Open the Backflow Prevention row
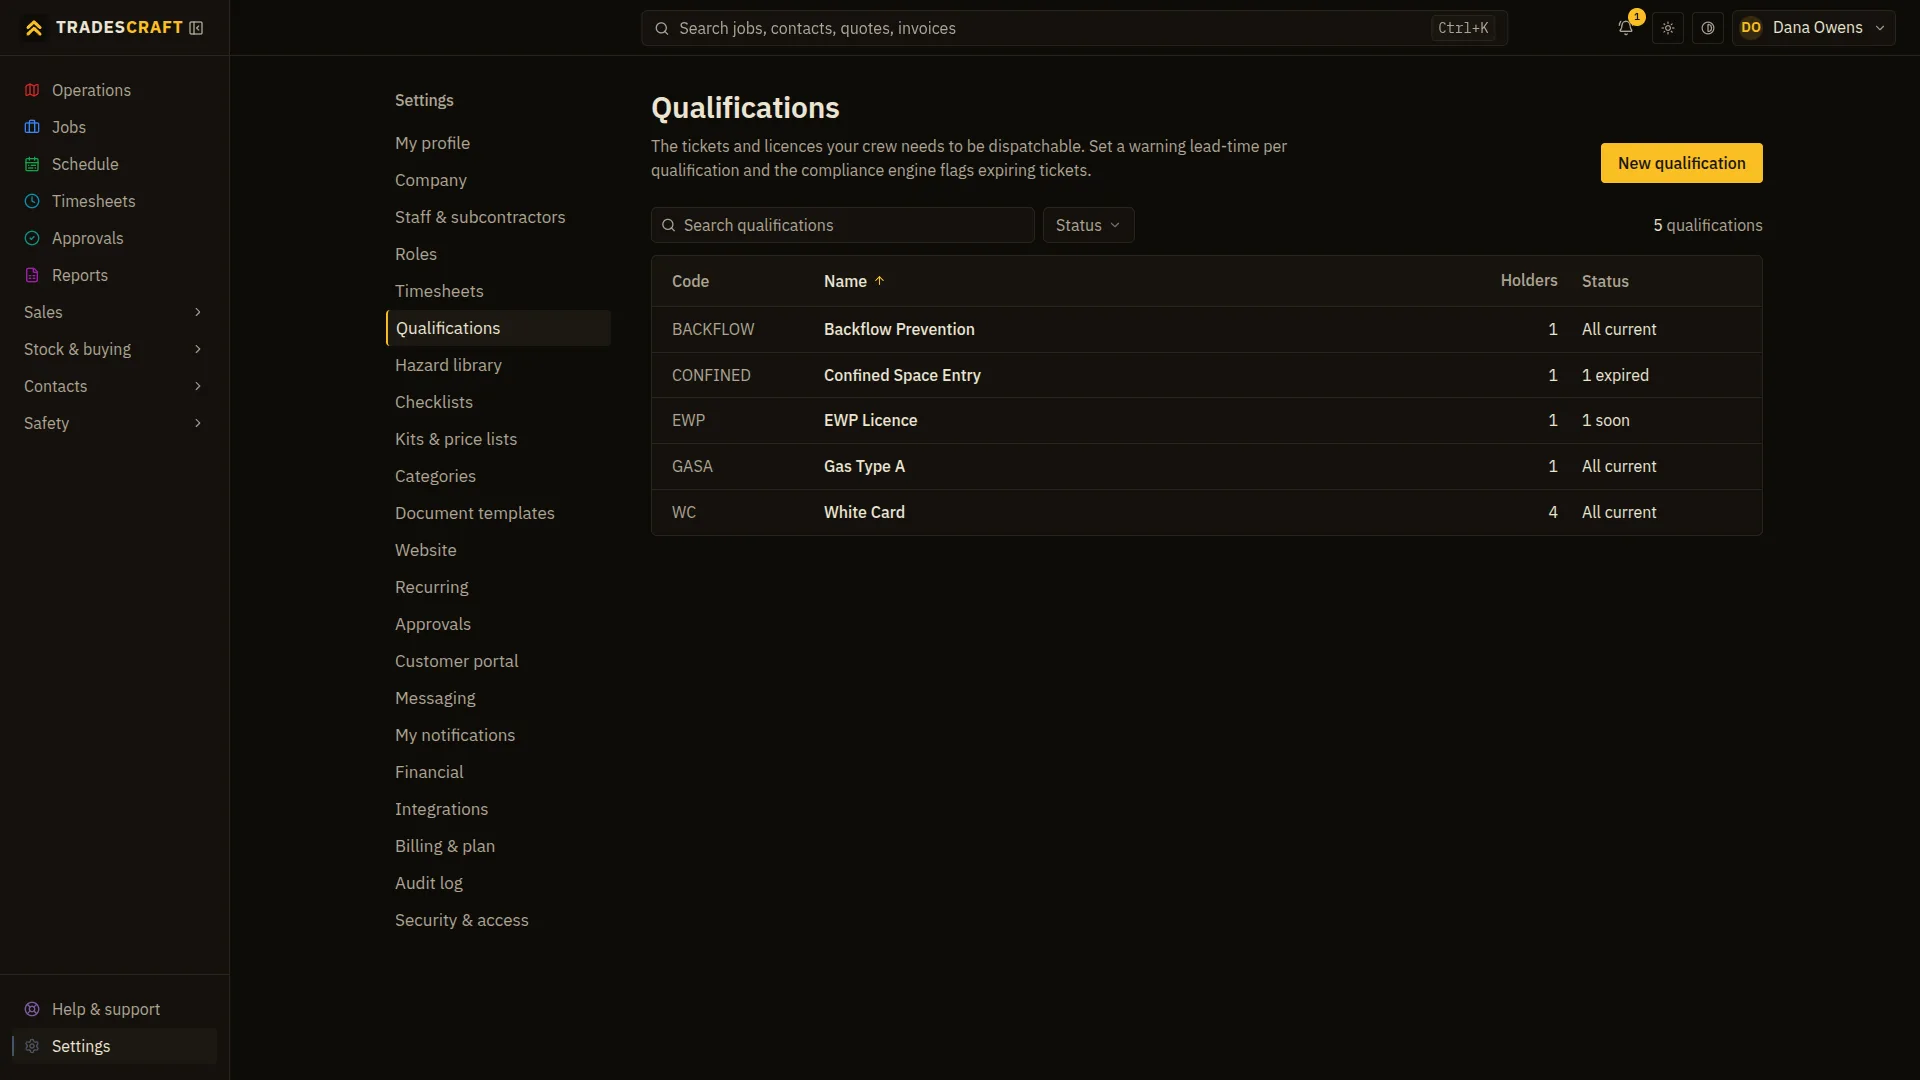 click(1206, 329)
